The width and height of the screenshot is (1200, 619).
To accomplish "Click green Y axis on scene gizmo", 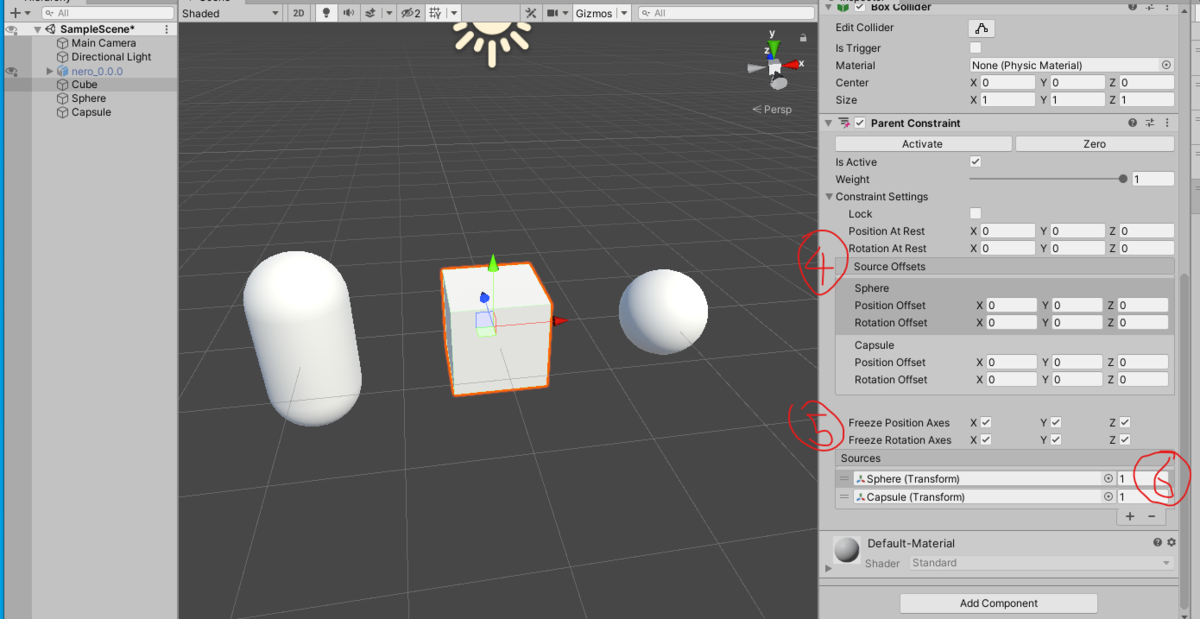I will (773, 48).
